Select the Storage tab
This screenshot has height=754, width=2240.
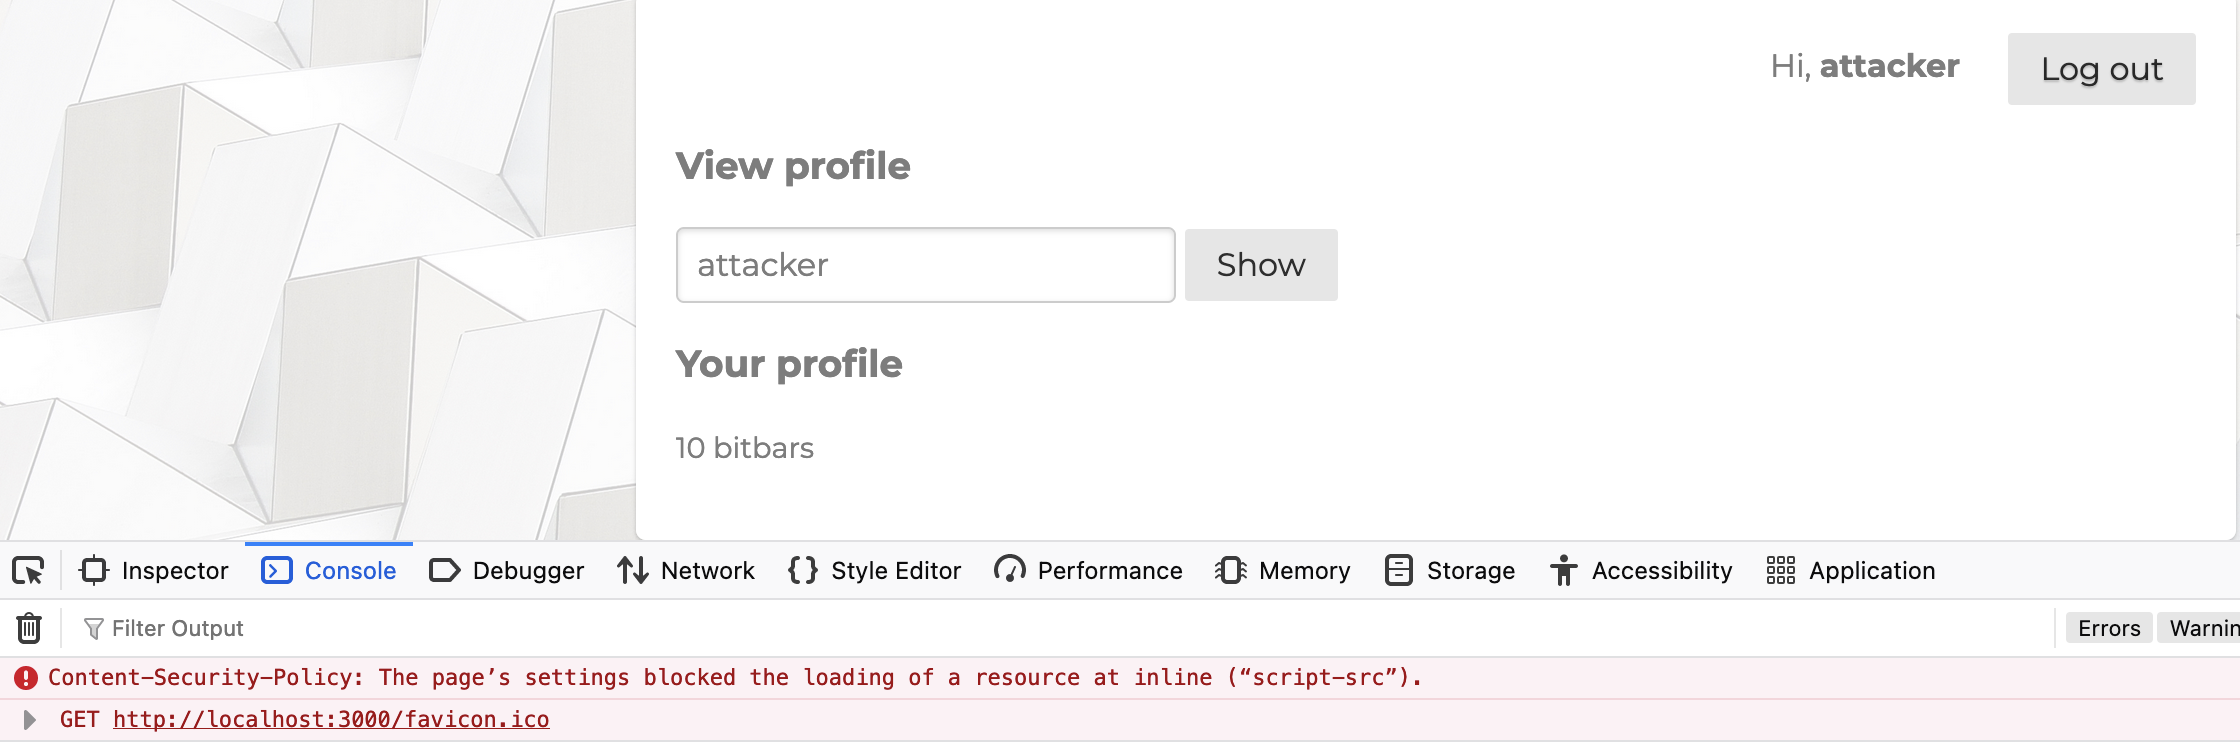click(x=1450, y=571)
